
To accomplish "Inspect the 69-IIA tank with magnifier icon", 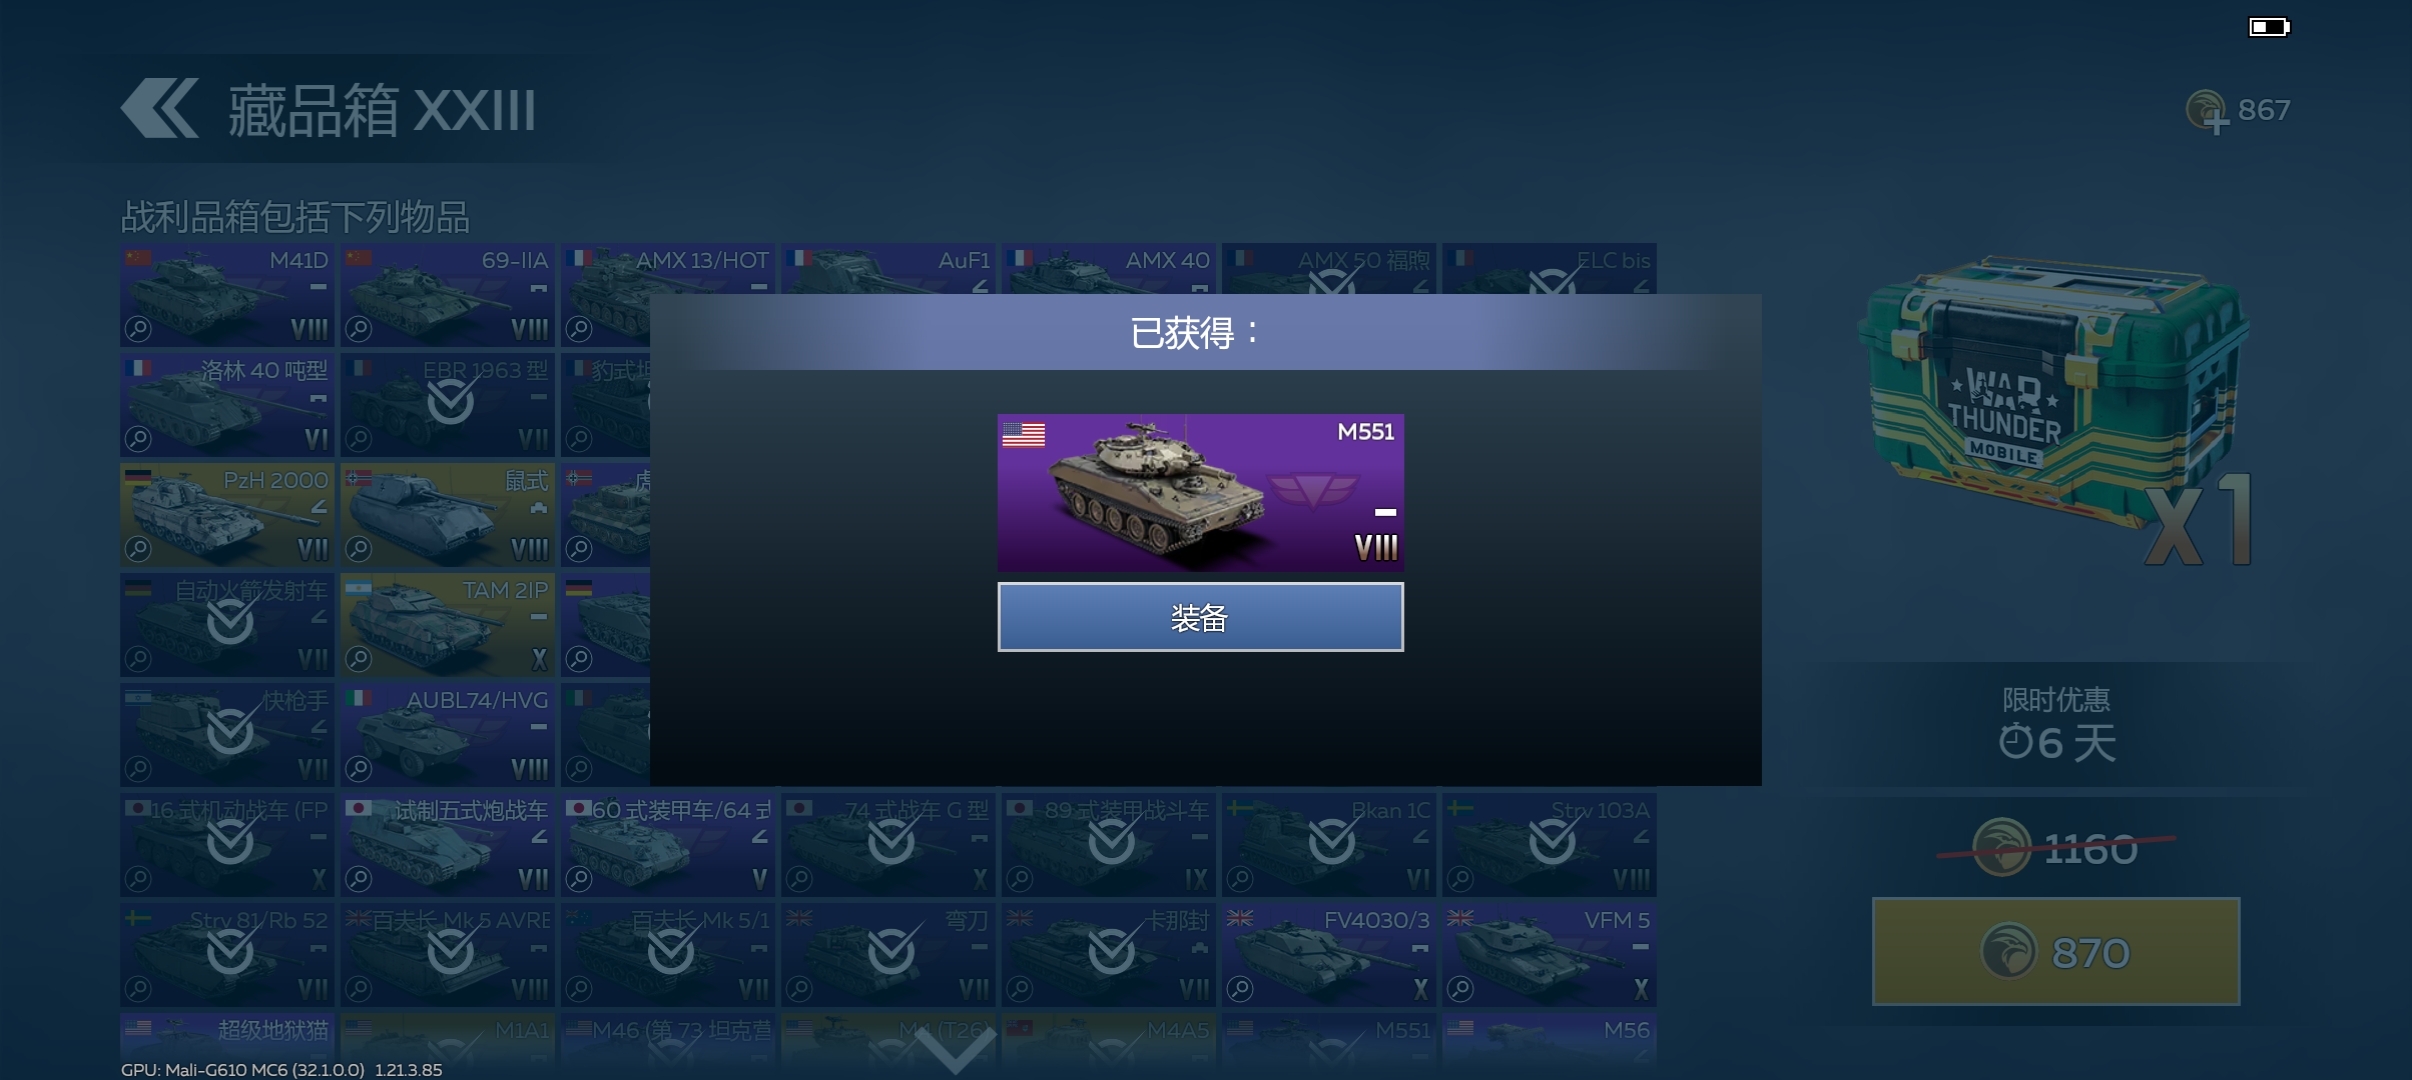I will point(358,328).
